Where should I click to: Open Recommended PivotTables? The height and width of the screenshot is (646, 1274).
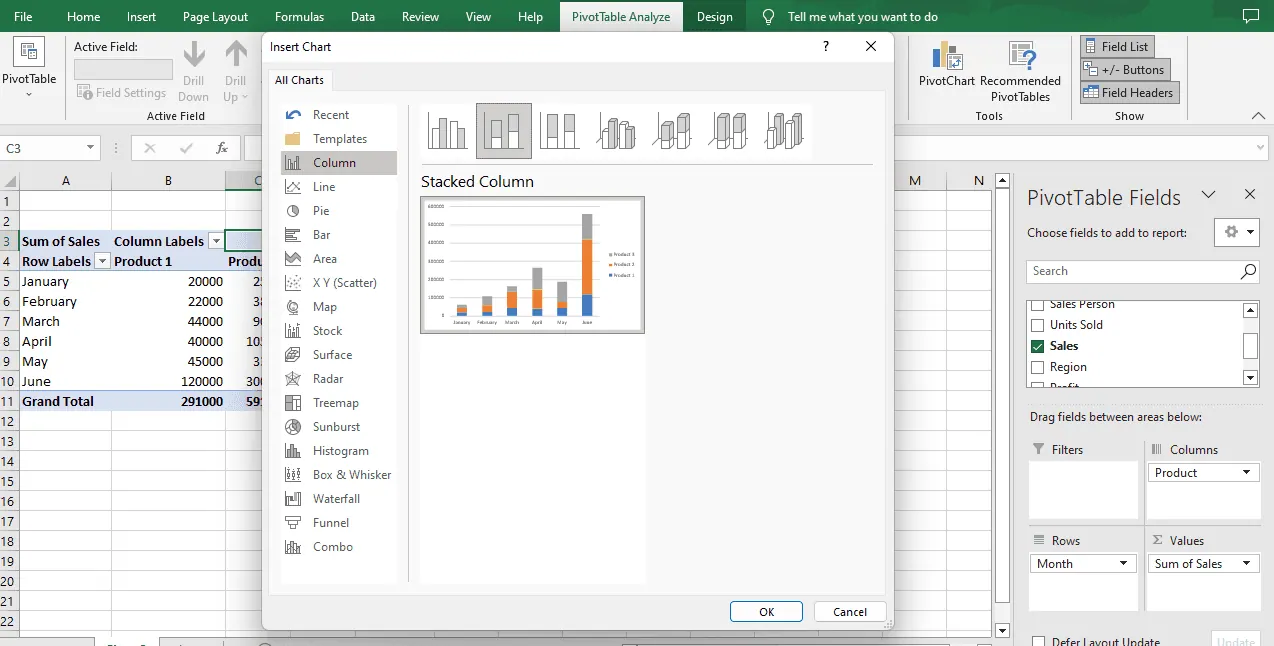click(1020, 72)
